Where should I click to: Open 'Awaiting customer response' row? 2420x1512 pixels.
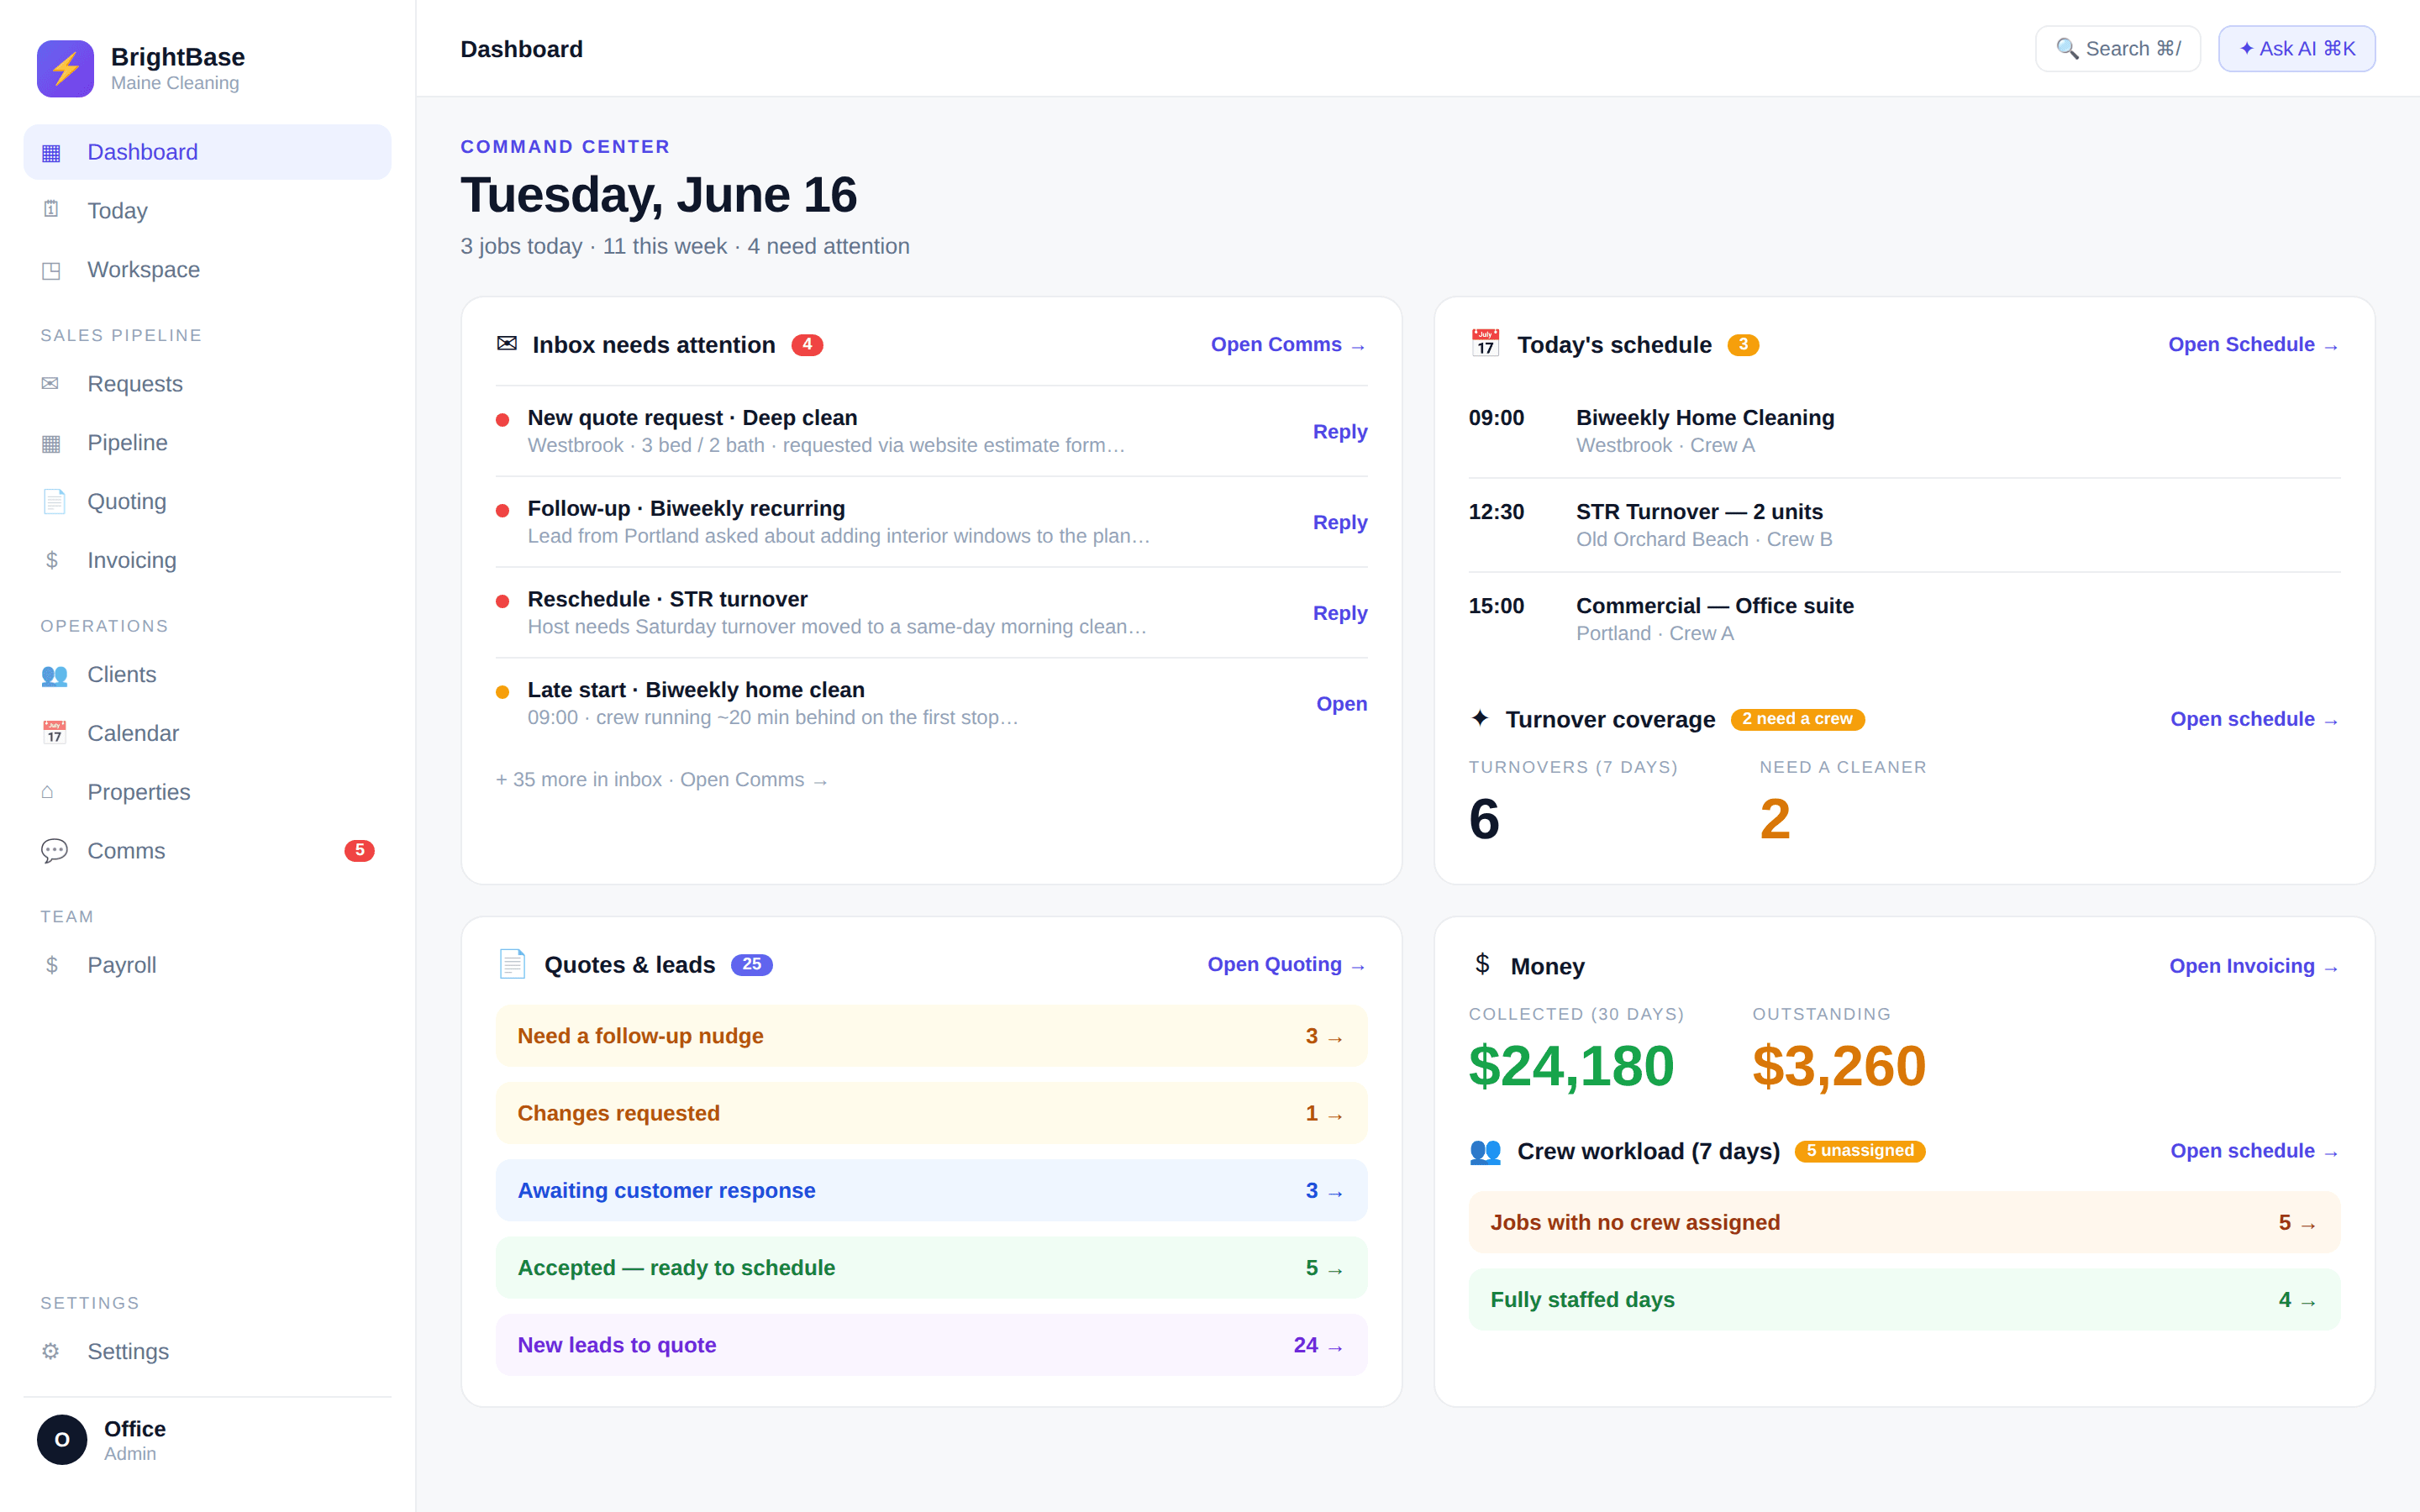(931, 1190)
